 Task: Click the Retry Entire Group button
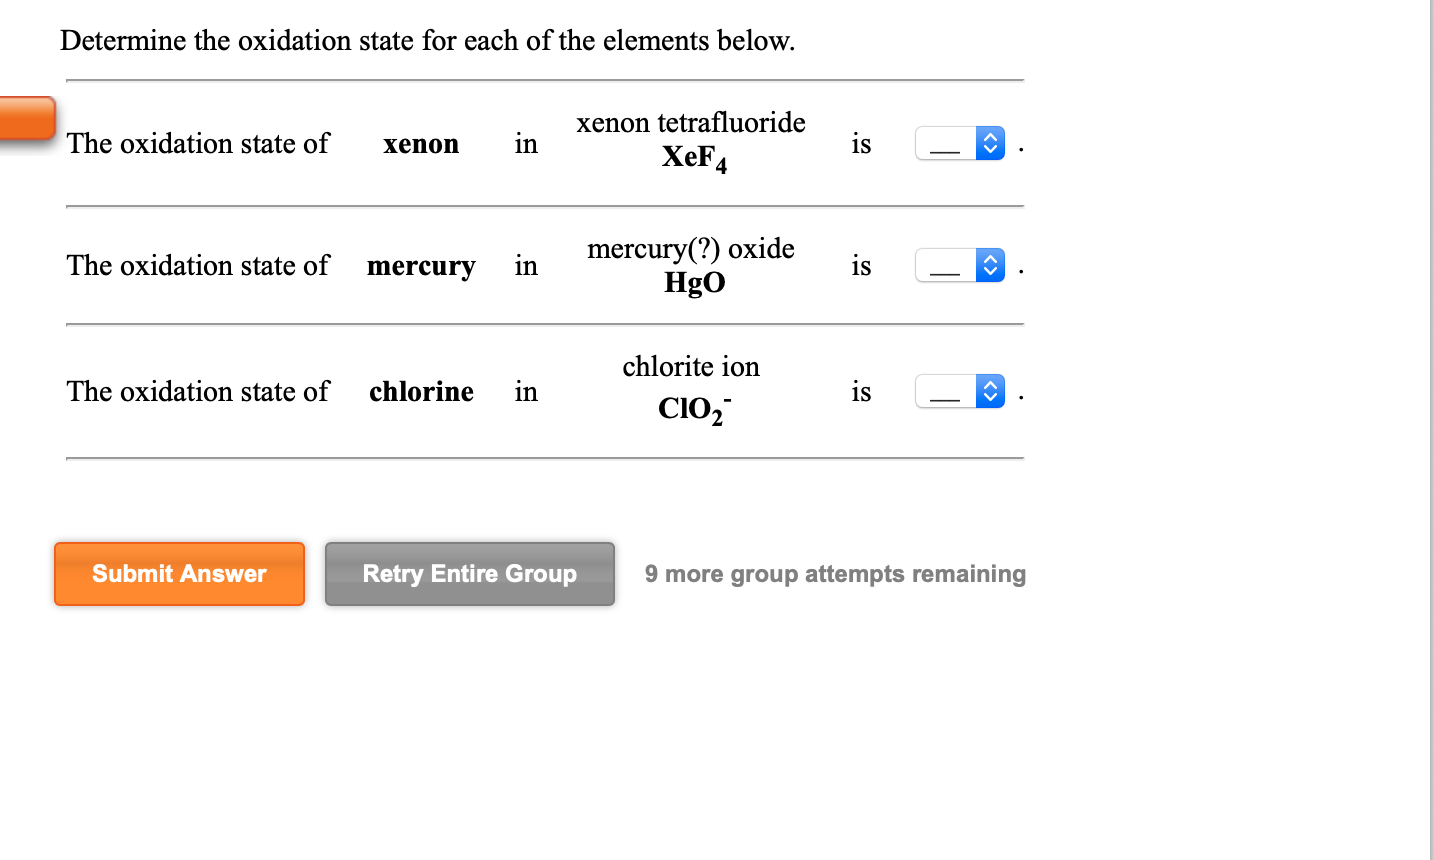tap(469, 574)
